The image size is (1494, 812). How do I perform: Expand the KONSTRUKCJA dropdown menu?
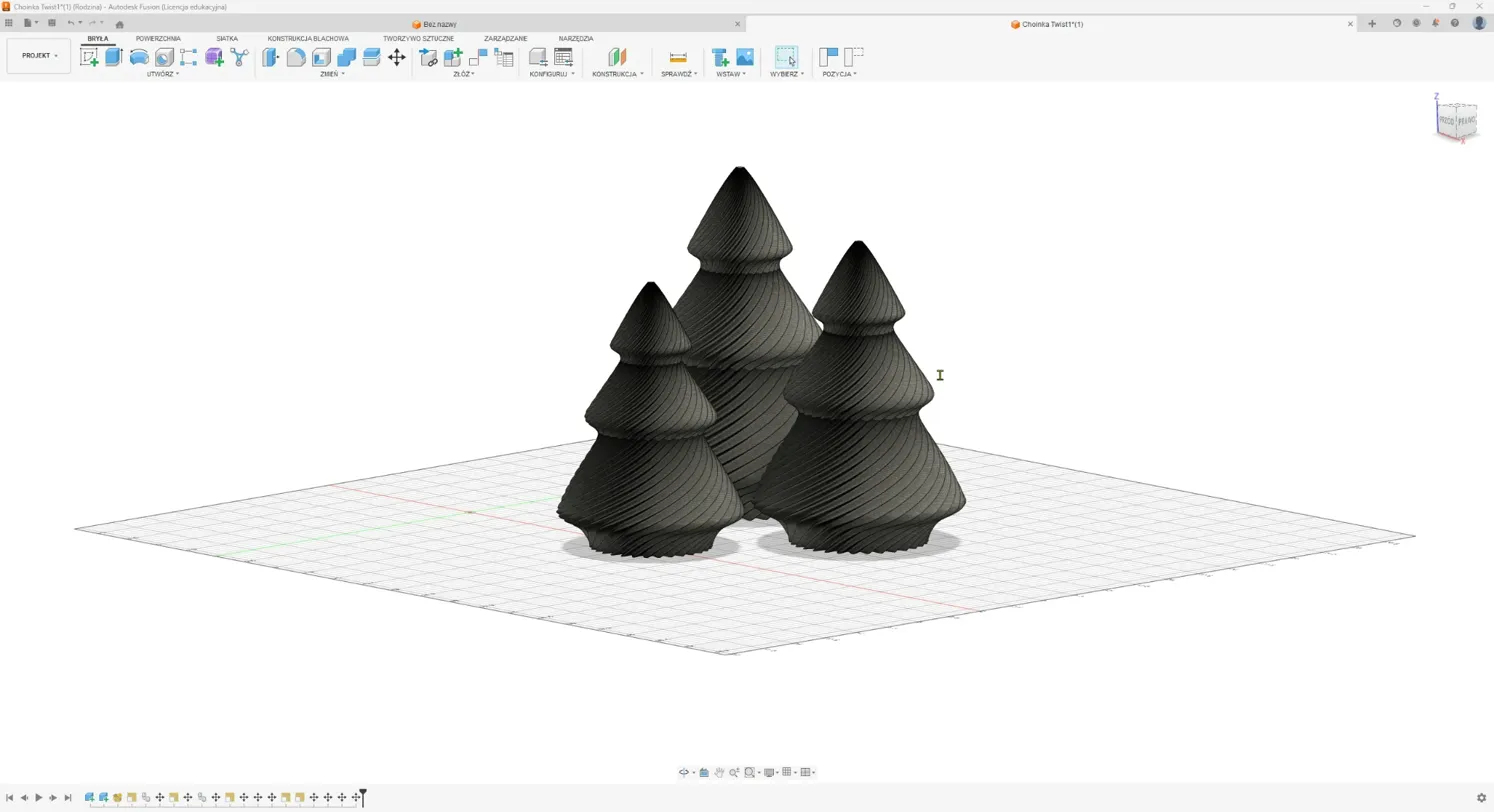click(x=617, y=74)
